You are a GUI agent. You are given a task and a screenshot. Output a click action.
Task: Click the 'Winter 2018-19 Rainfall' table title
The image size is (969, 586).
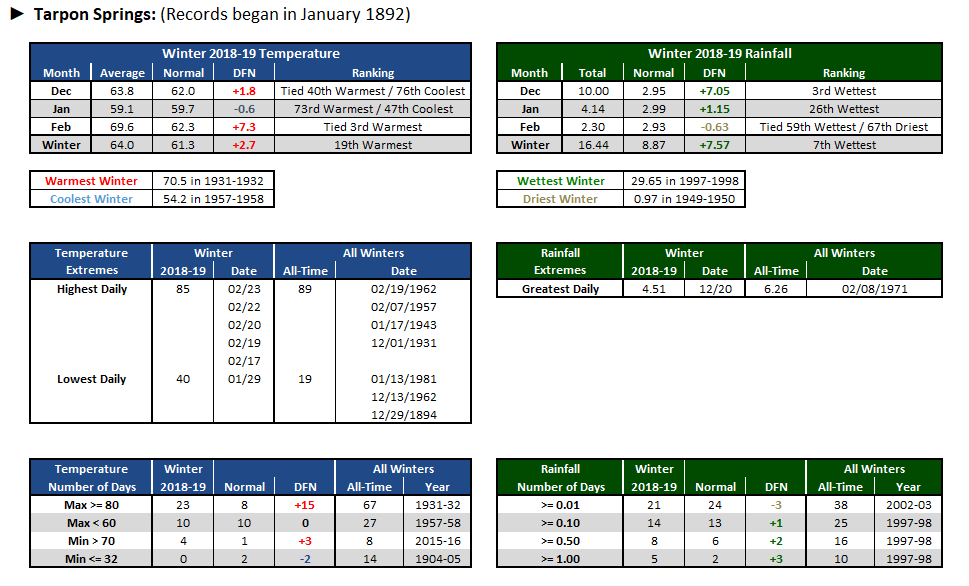point(720,54)
